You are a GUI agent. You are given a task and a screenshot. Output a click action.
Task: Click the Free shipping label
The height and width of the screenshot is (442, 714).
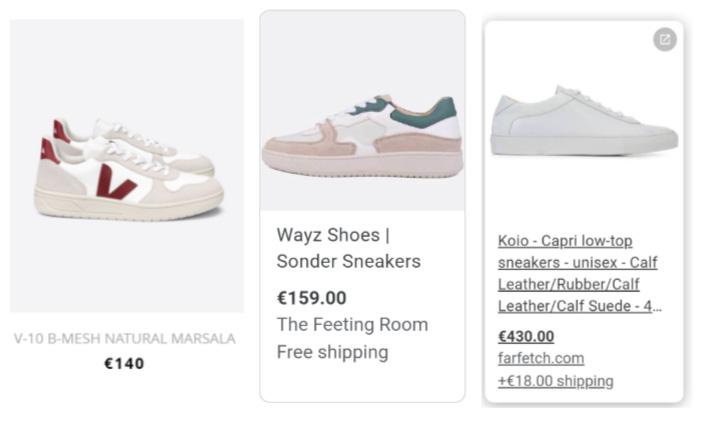click(332, 352)
